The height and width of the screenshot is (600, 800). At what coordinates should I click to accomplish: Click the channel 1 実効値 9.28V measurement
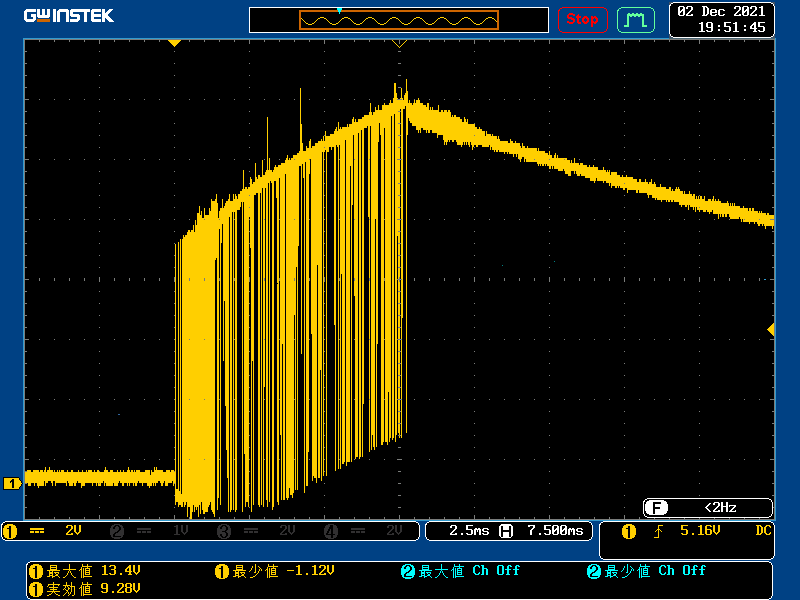pos(85,589)
